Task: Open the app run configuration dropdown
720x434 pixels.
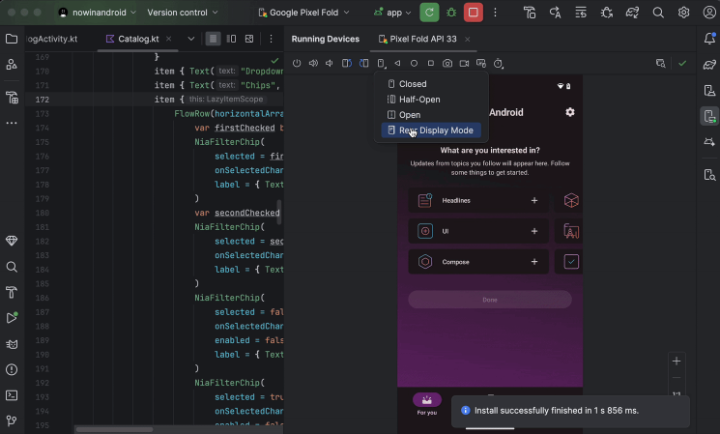Action: click(392, 12)
